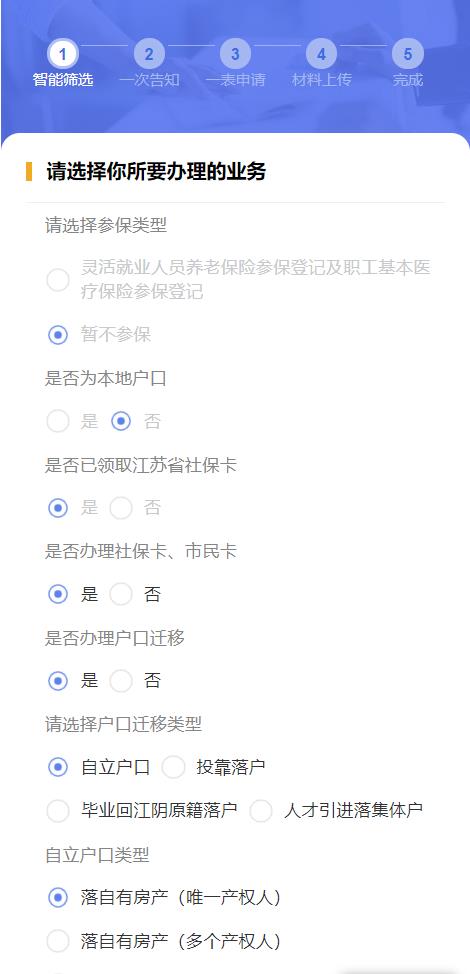This screenshot has width=470, height=974.
Task: Select 落自有房产（唯一产权人）option
Action: point(58,898)
